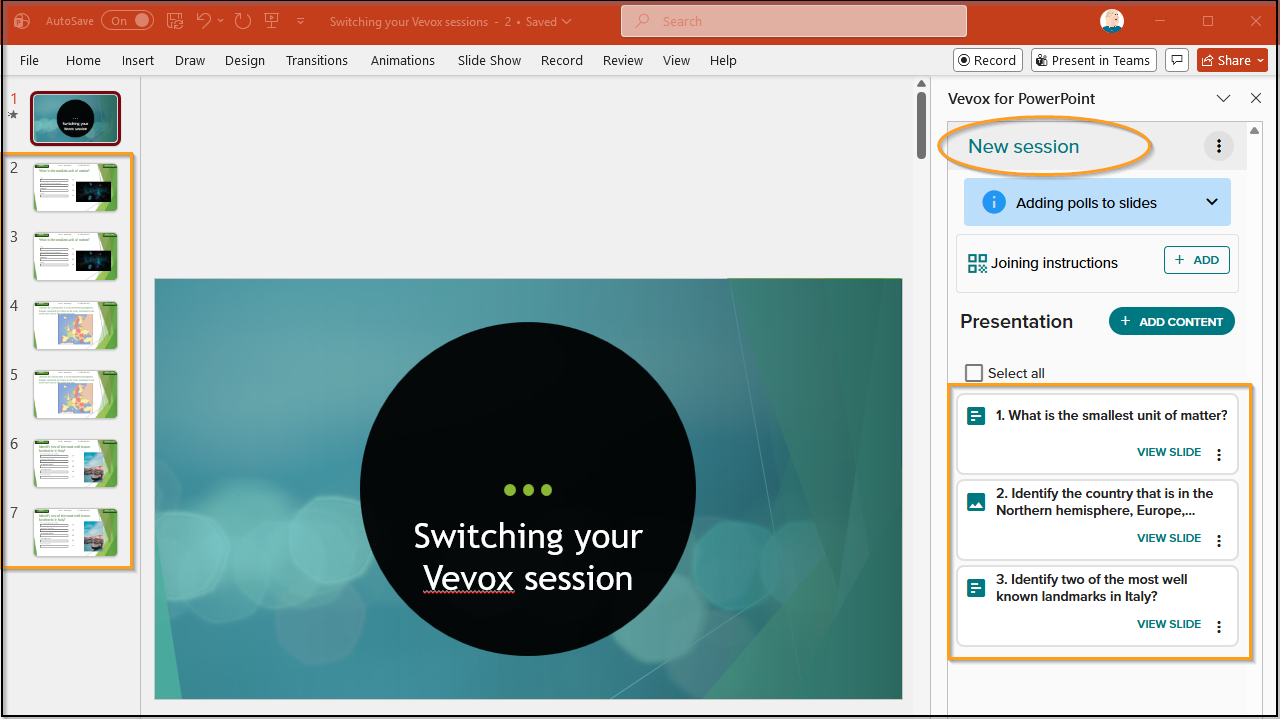The height and width of the screenshot is (719, 1280).
Task: Open the Vevox task pane options chevron
Action: pos(1223,98)
